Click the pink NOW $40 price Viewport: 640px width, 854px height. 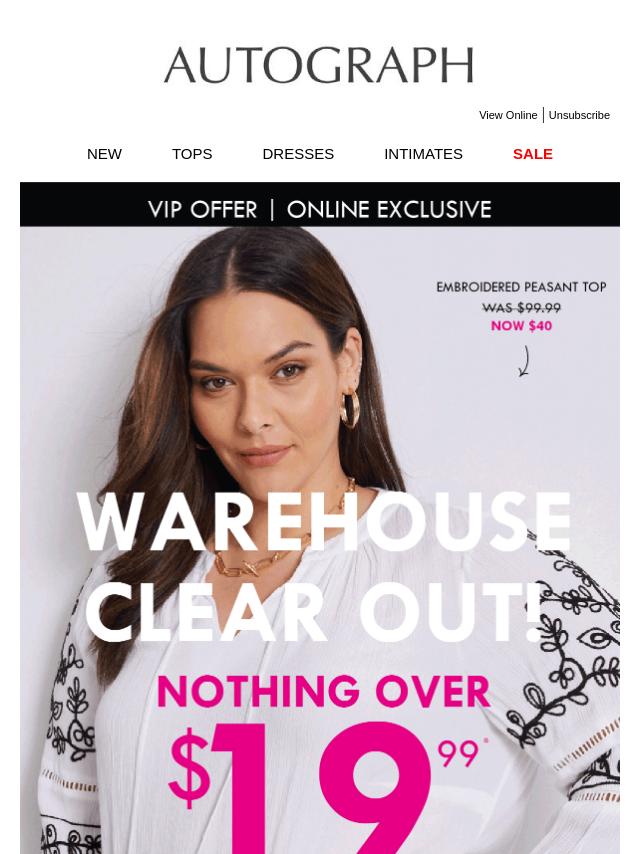click(521, 326)
